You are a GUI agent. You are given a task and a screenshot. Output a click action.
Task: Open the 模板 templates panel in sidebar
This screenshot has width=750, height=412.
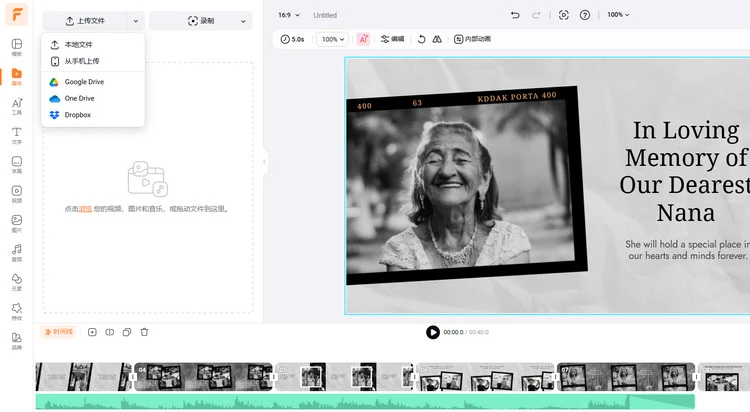click(x=17, y=47)
